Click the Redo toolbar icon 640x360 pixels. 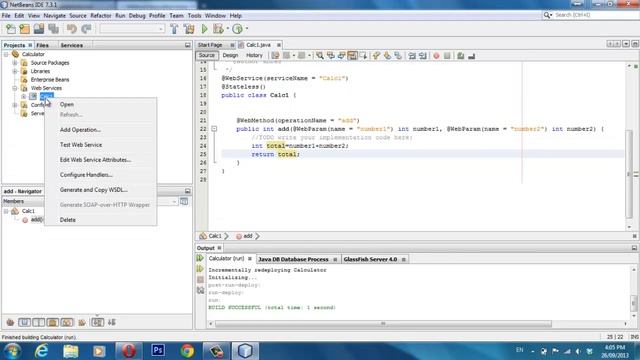point(86,29)
